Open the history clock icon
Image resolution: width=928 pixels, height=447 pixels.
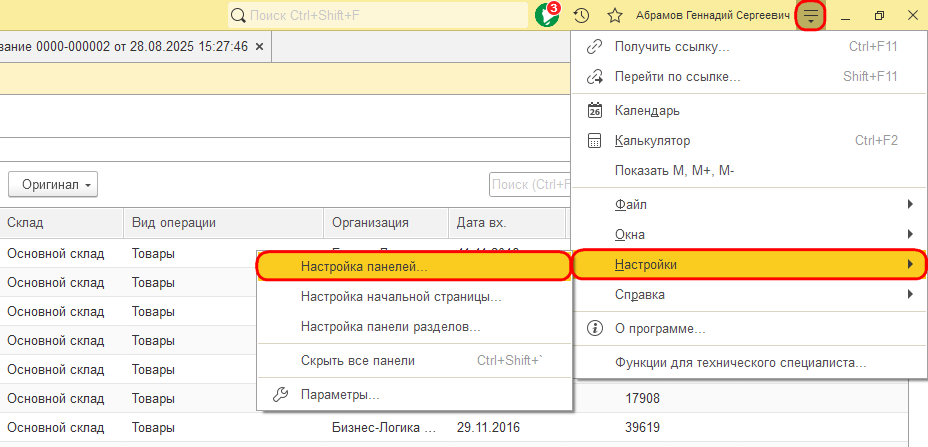(582, 15)
